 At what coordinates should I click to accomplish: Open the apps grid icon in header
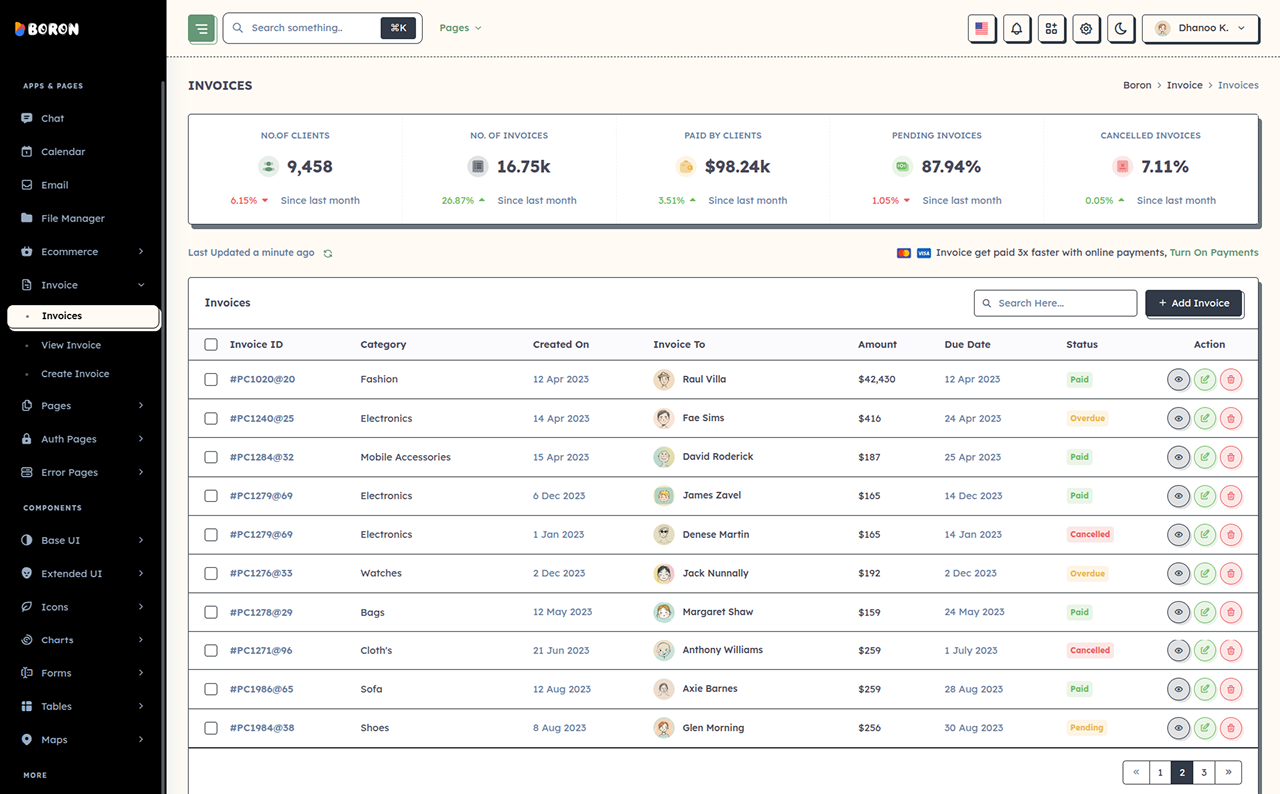tap(1051, 28)
